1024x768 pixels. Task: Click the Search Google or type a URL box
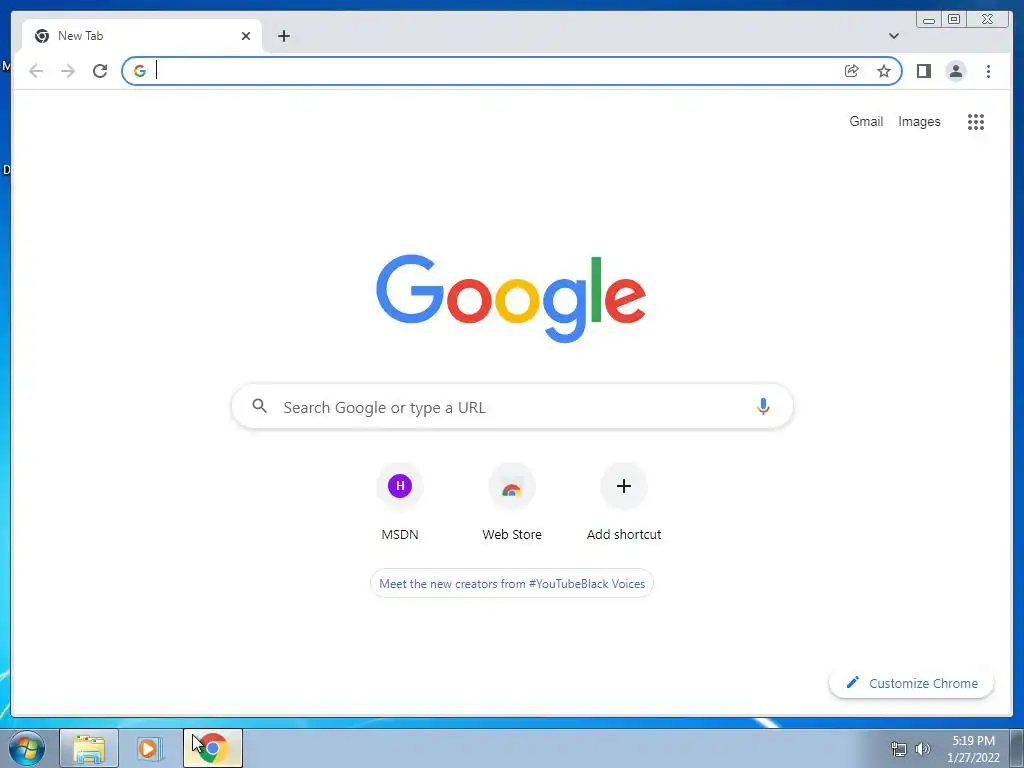click(x=512, y=406)
